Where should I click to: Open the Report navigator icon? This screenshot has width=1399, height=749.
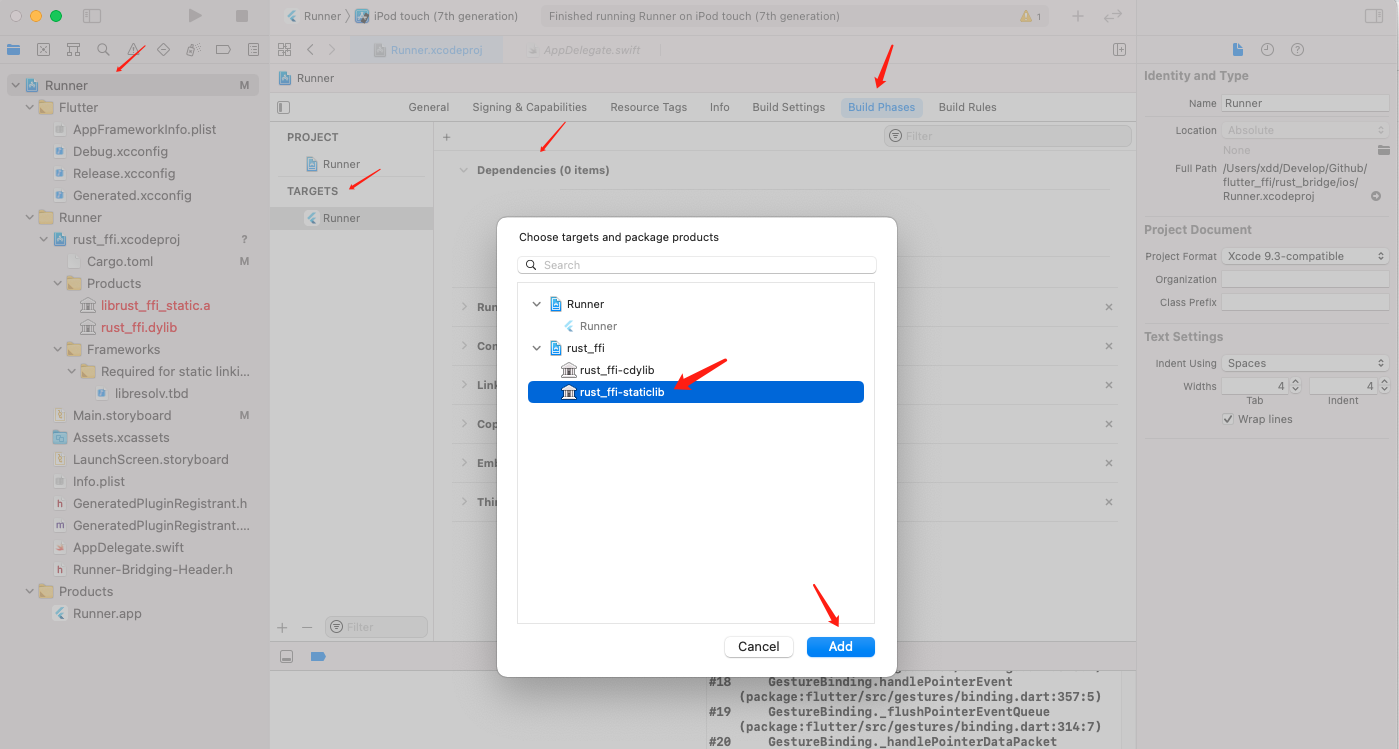click(x=254, y=49)
